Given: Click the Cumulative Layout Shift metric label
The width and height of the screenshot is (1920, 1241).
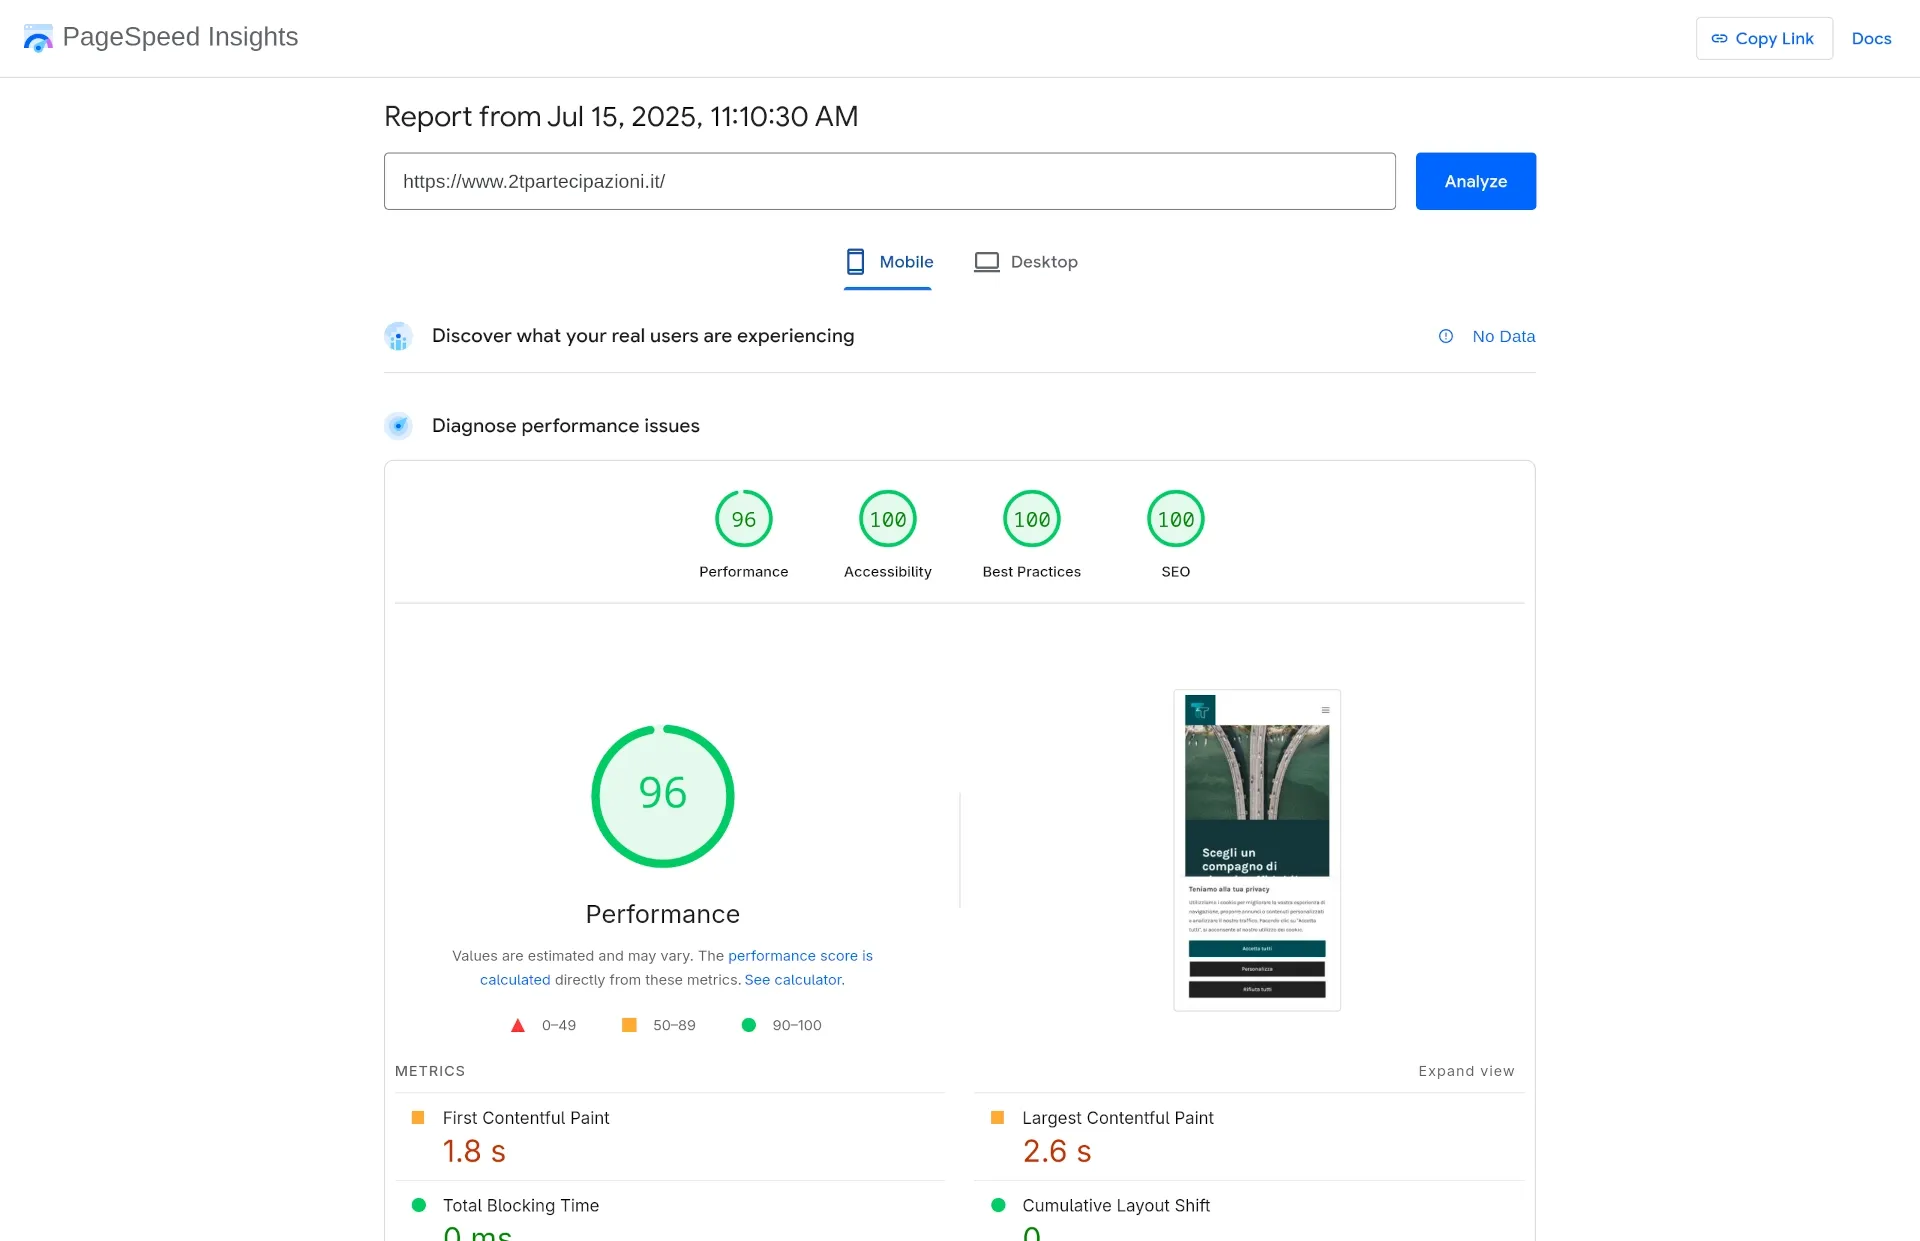Looking at the screenshot, I should tap(1116, 1206).
